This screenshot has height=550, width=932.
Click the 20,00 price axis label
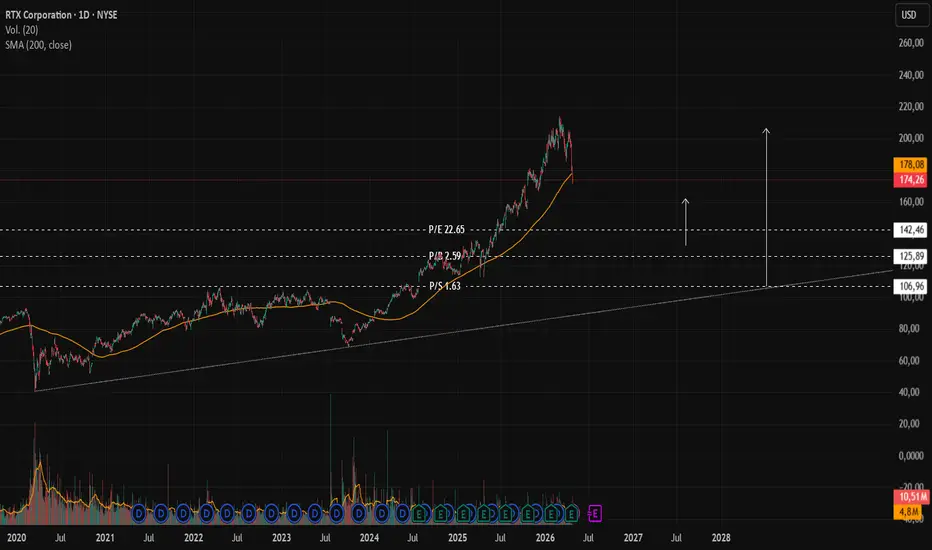point(911,423)
